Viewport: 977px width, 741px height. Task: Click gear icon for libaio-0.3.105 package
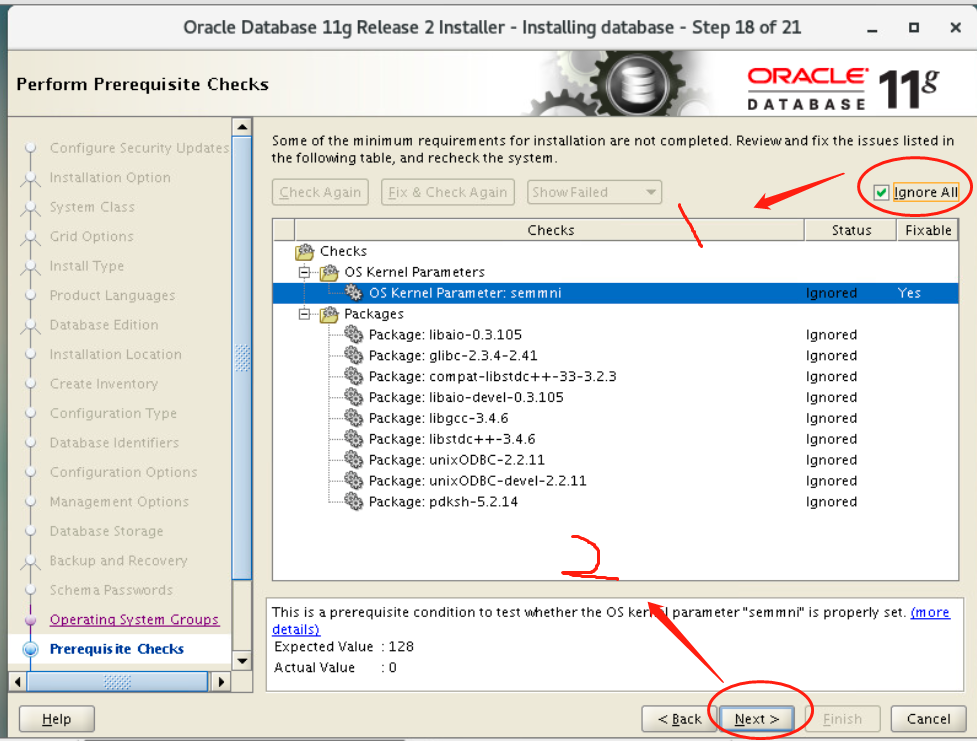[353, 335]
